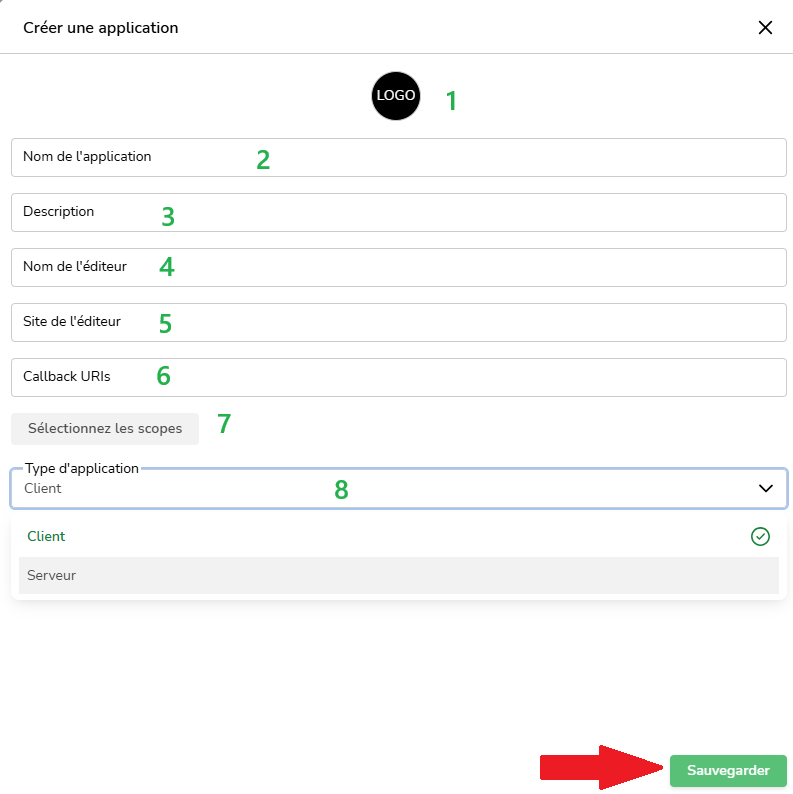Click green number 7 beside the scopes button
Viewport: 793px width, 794px height.
[x=224, y=424]
